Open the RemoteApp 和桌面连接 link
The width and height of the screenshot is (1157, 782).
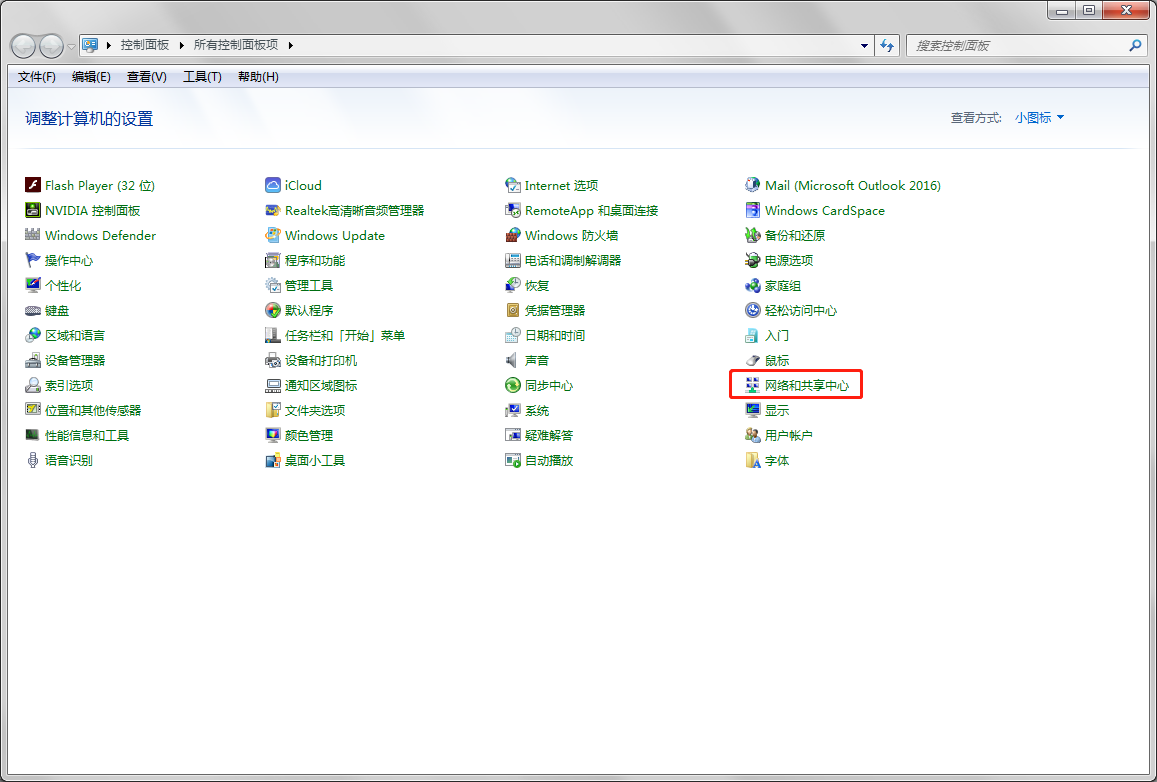coord(591,210)
